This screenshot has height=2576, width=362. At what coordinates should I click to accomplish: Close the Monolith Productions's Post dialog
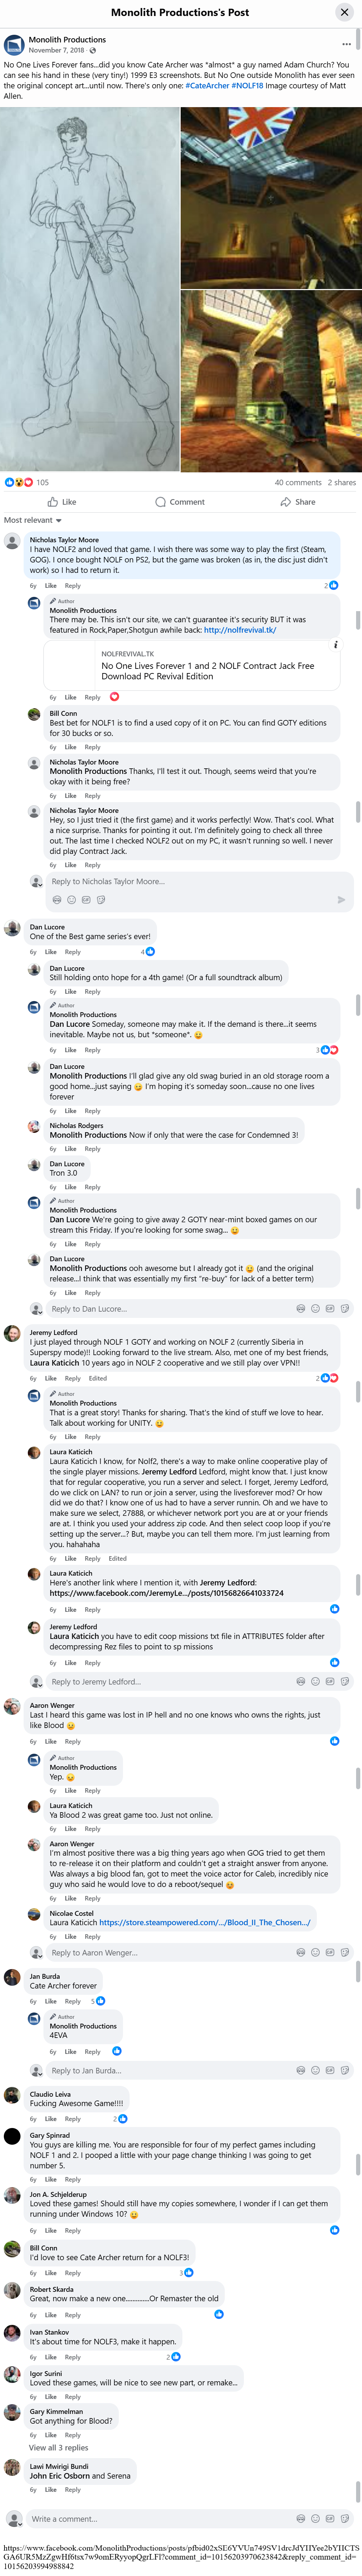[x=344, y=12]
